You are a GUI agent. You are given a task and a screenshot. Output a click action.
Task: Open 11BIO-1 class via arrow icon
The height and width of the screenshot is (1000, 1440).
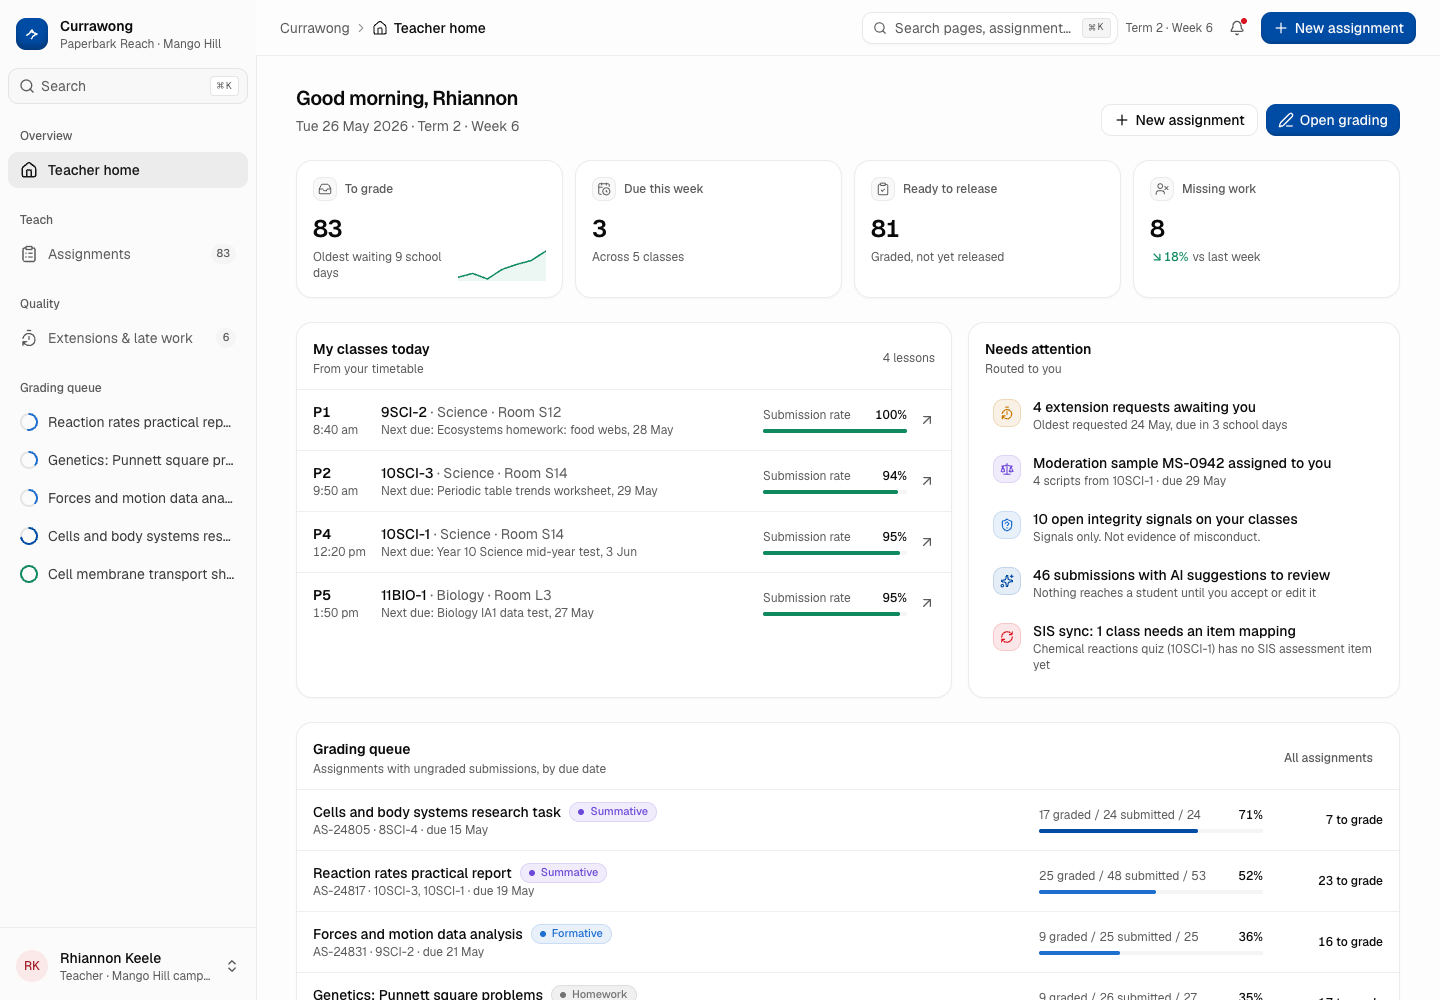pyautogui.click(x=927, y=603)
